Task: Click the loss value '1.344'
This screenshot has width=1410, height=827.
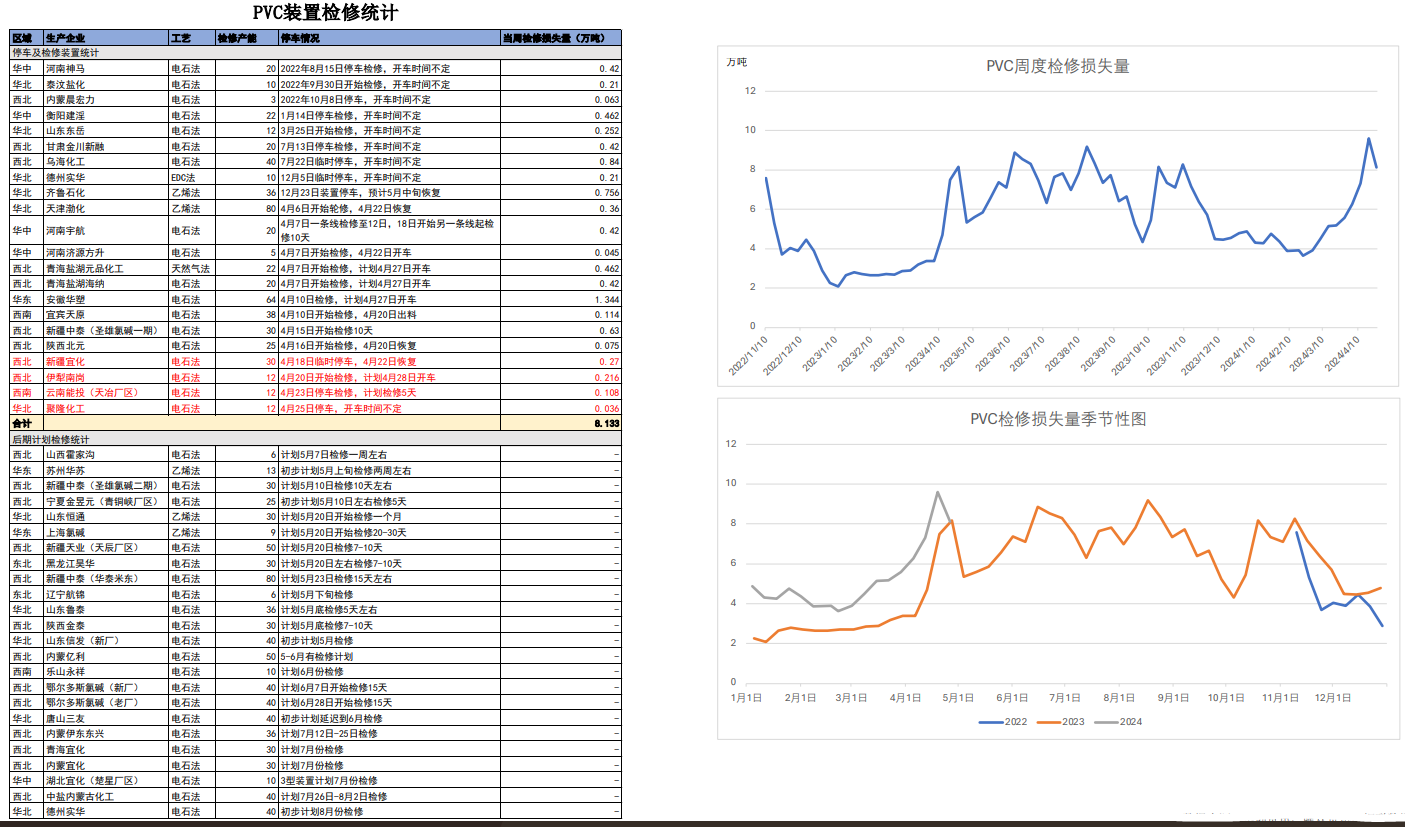Action: [561, 300]
